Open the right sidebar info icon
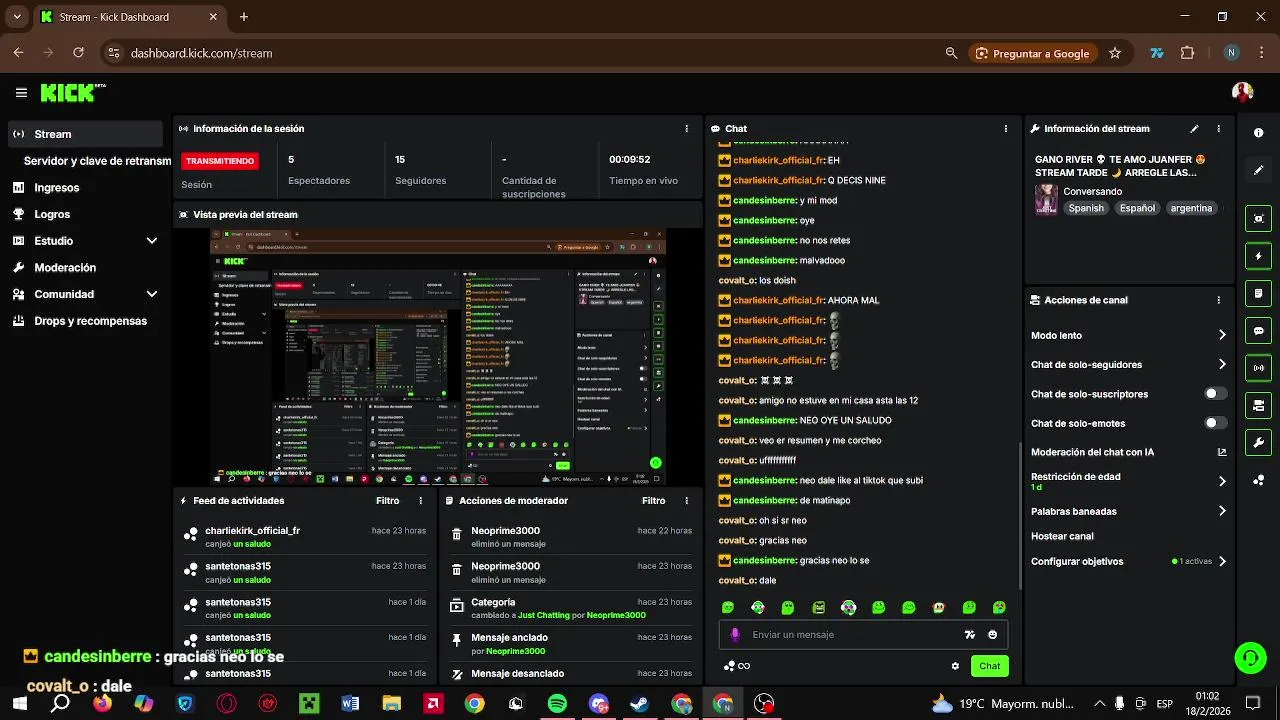 pyautogui.click(x=1258, y=133)
